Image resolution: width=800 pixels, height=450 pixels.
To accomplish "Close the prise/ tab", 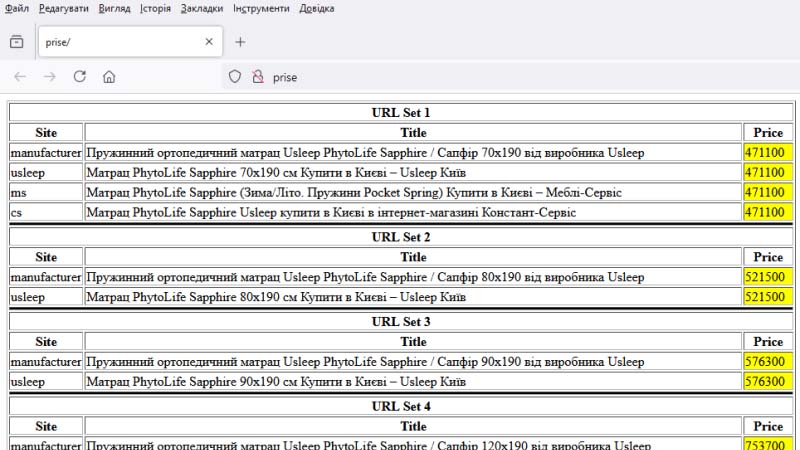I will point(209,42).
